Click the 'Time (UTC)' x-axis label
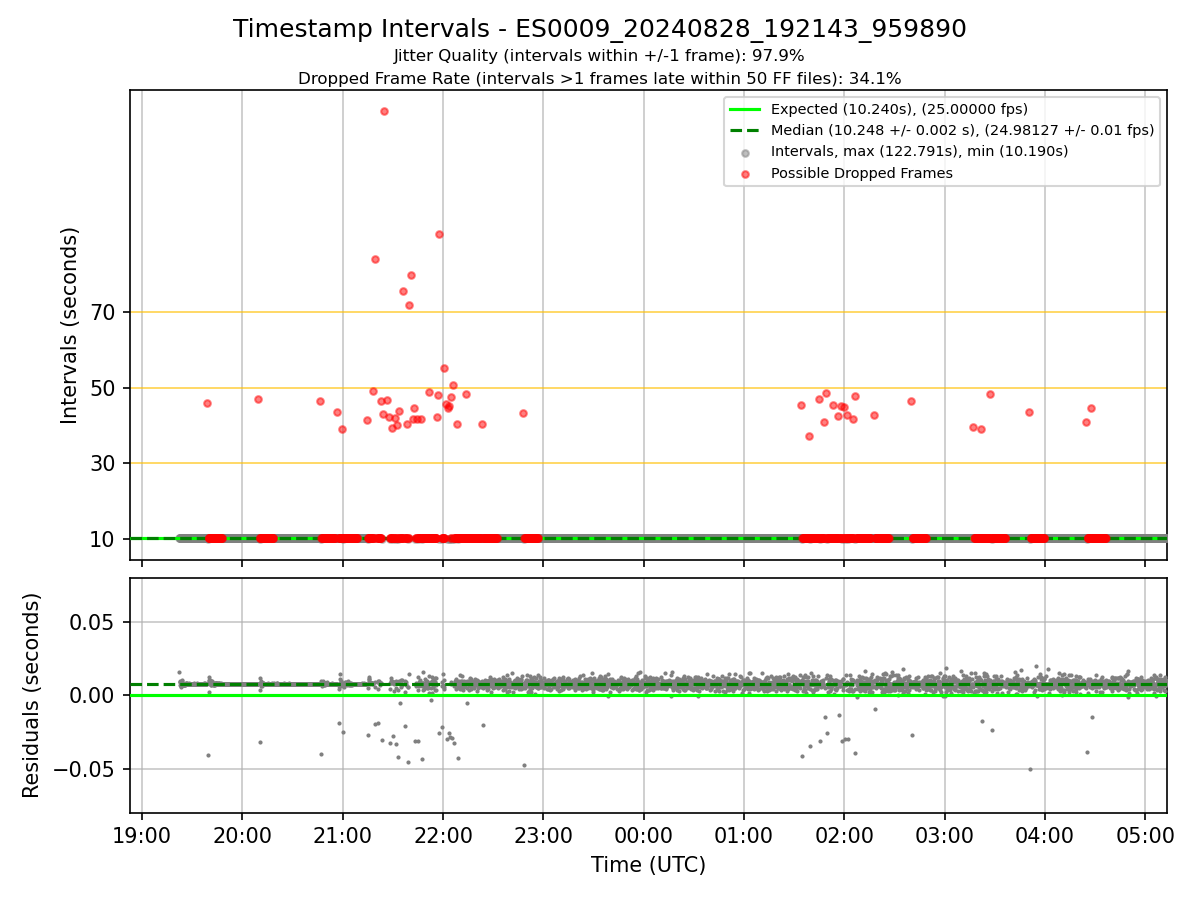The width and height of the screenshot is (1200, 900). point(648,865)
